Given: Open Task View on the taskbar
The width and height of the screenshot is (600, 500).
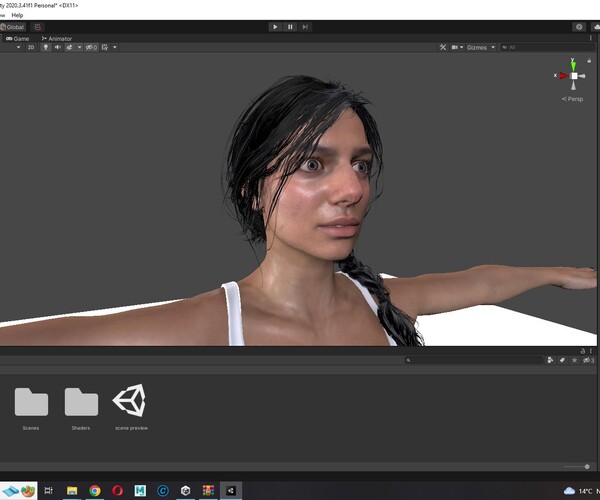Looking at the screenshot, I should (49, 490).
